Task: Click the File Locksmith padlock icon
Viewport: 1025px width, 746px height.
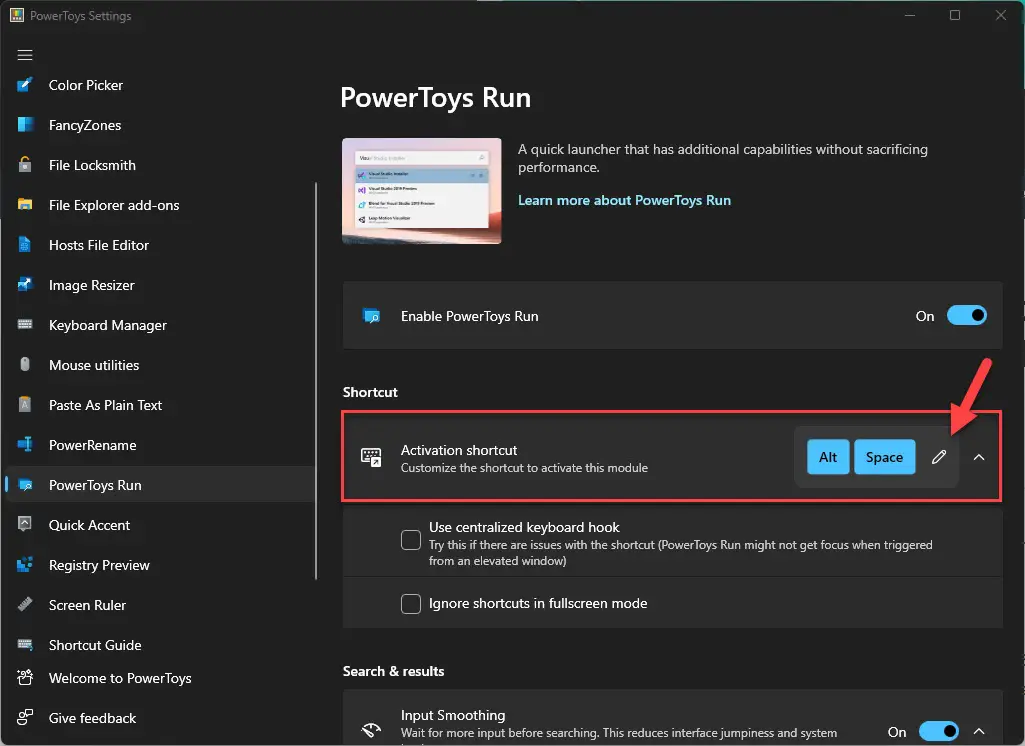Action: (x=25, y=165)
